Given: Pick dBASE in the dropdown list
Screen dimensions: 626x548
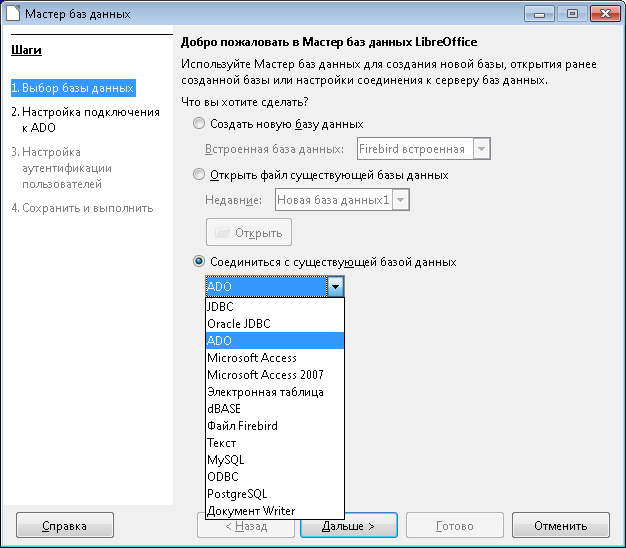Looking at the screenshot, I should point(275,409).
